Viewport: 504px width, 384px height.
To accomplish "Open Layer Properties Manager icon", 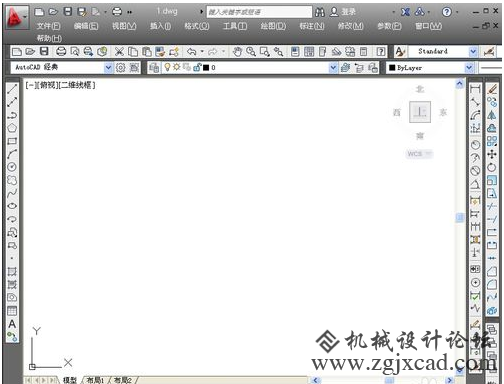I will [x=154, y=68].
